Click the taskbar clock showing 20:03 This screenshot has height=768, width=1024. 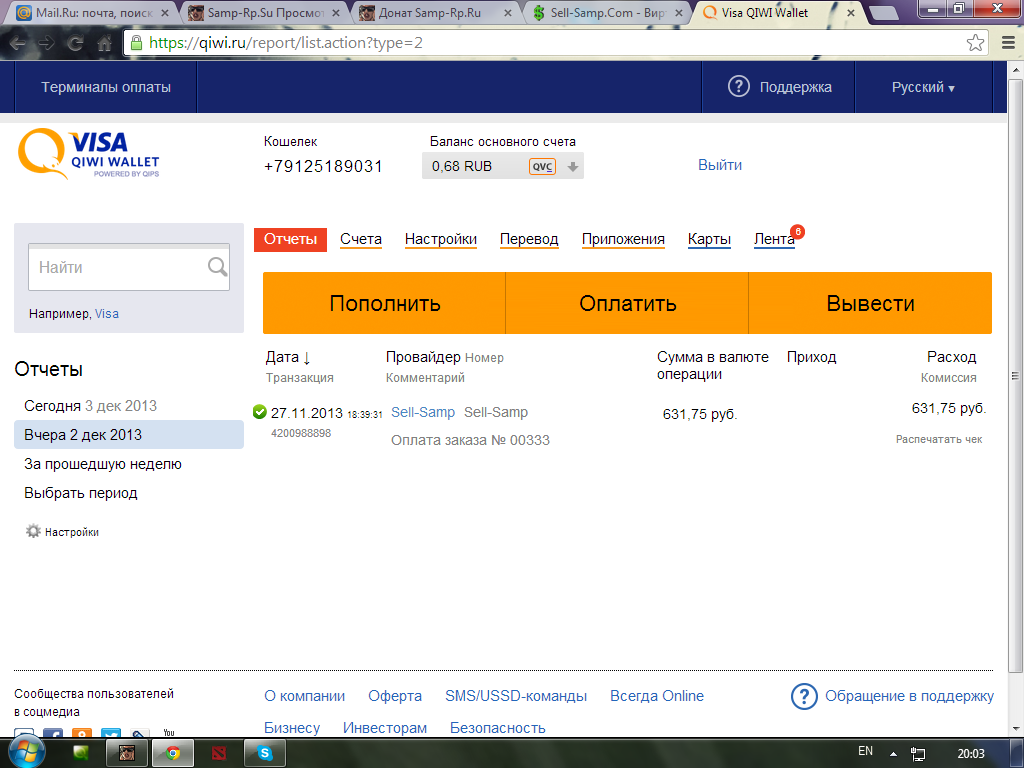point(970,754)
